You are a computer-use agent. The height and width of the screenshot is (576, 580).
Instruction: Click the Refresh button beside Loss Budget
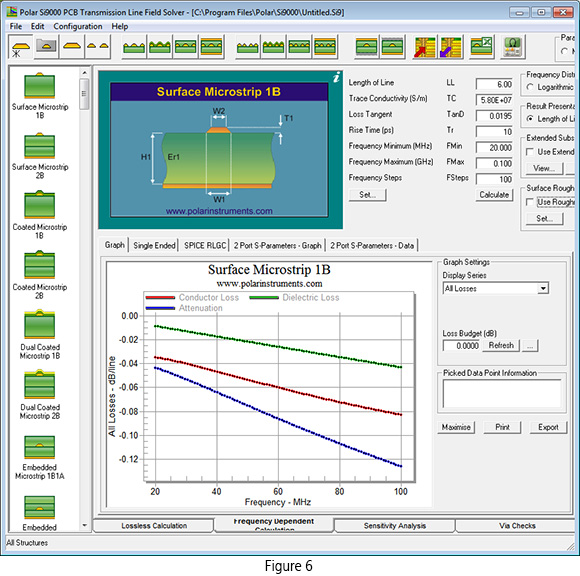pyautogui.click(x=501, y=346)
